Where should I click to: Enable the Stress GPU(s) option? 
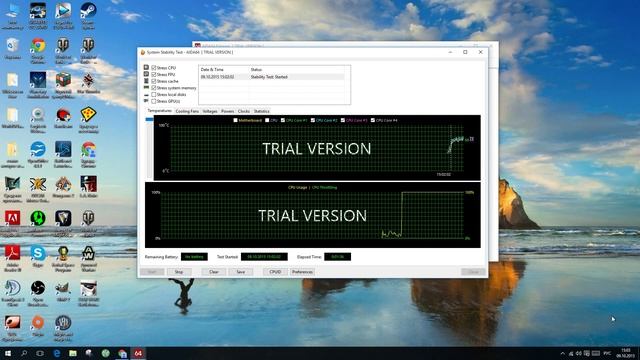(x=154, y=101)
